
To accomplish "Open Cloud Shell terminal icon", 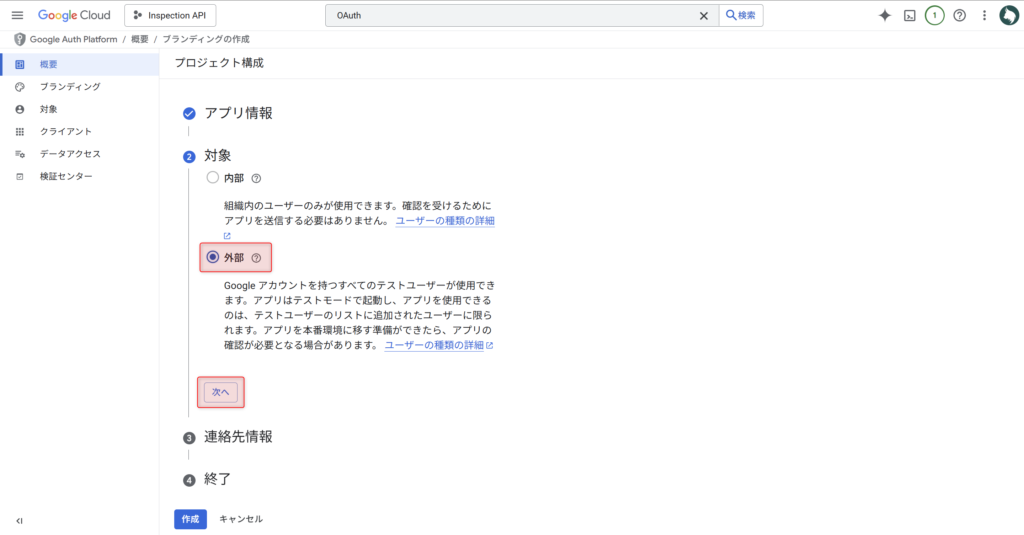I will (x=910, y=16).
